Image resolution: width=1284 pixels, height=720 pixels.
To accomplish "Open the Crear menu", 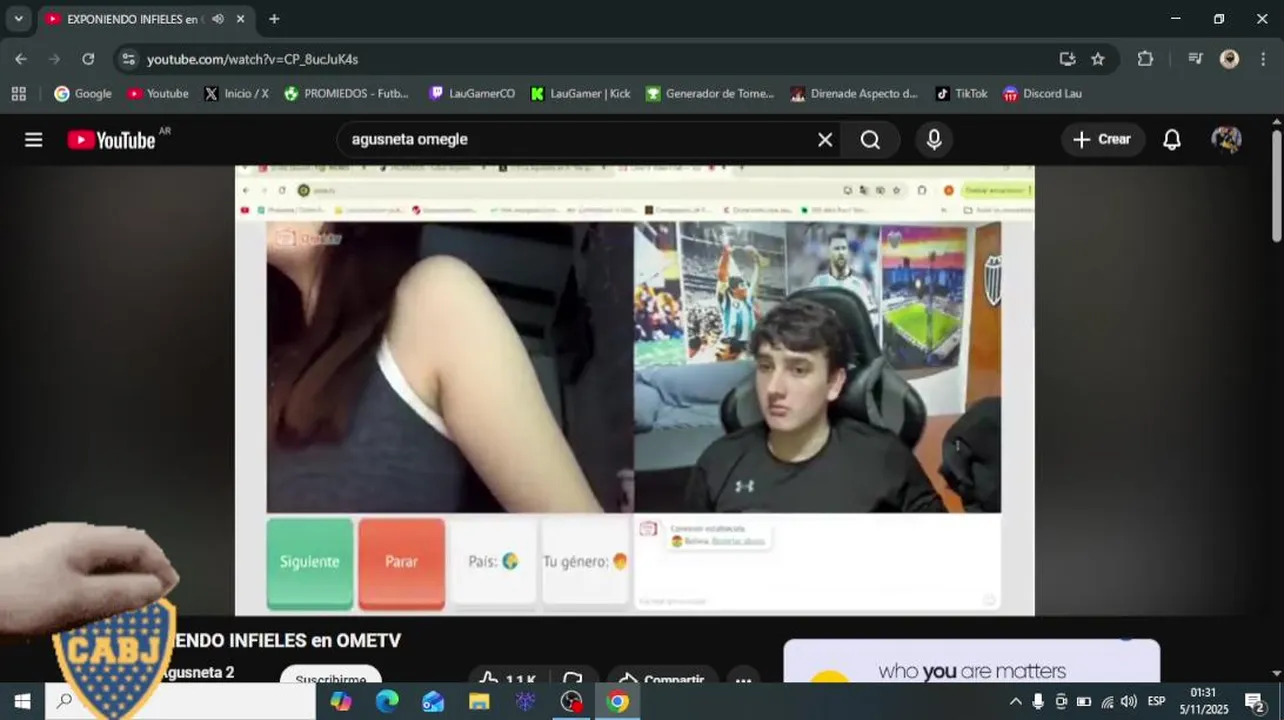I will pyautogui.click(x=1102, y=140).
